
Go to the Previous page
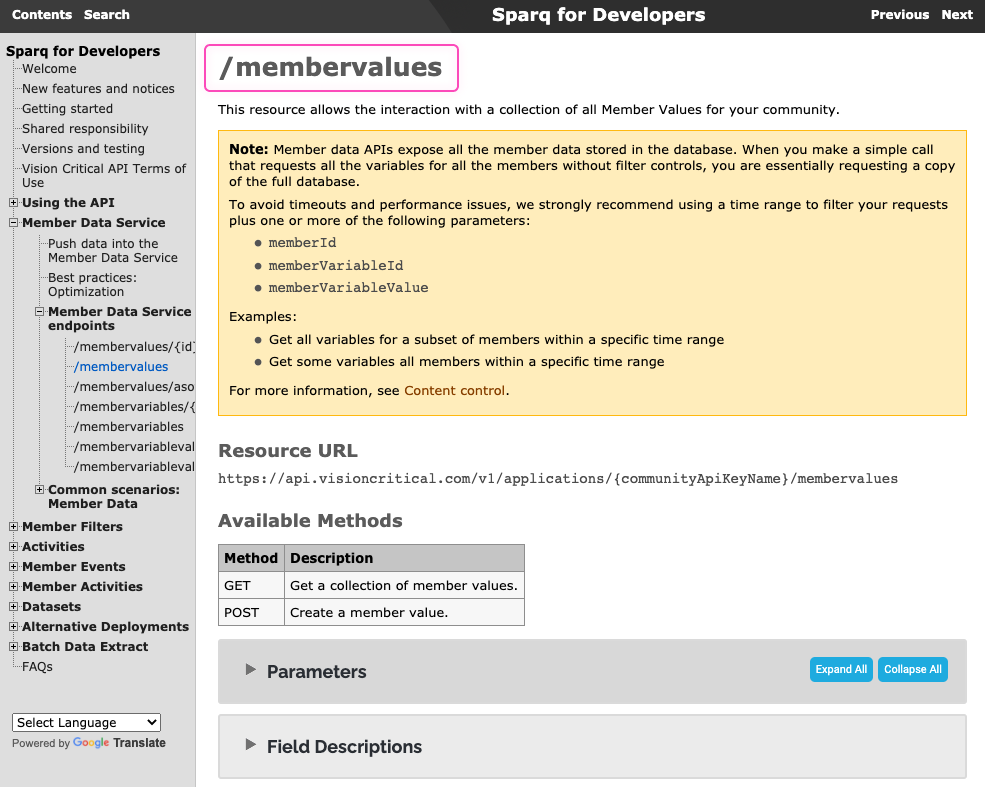click(x=899, y=15)
